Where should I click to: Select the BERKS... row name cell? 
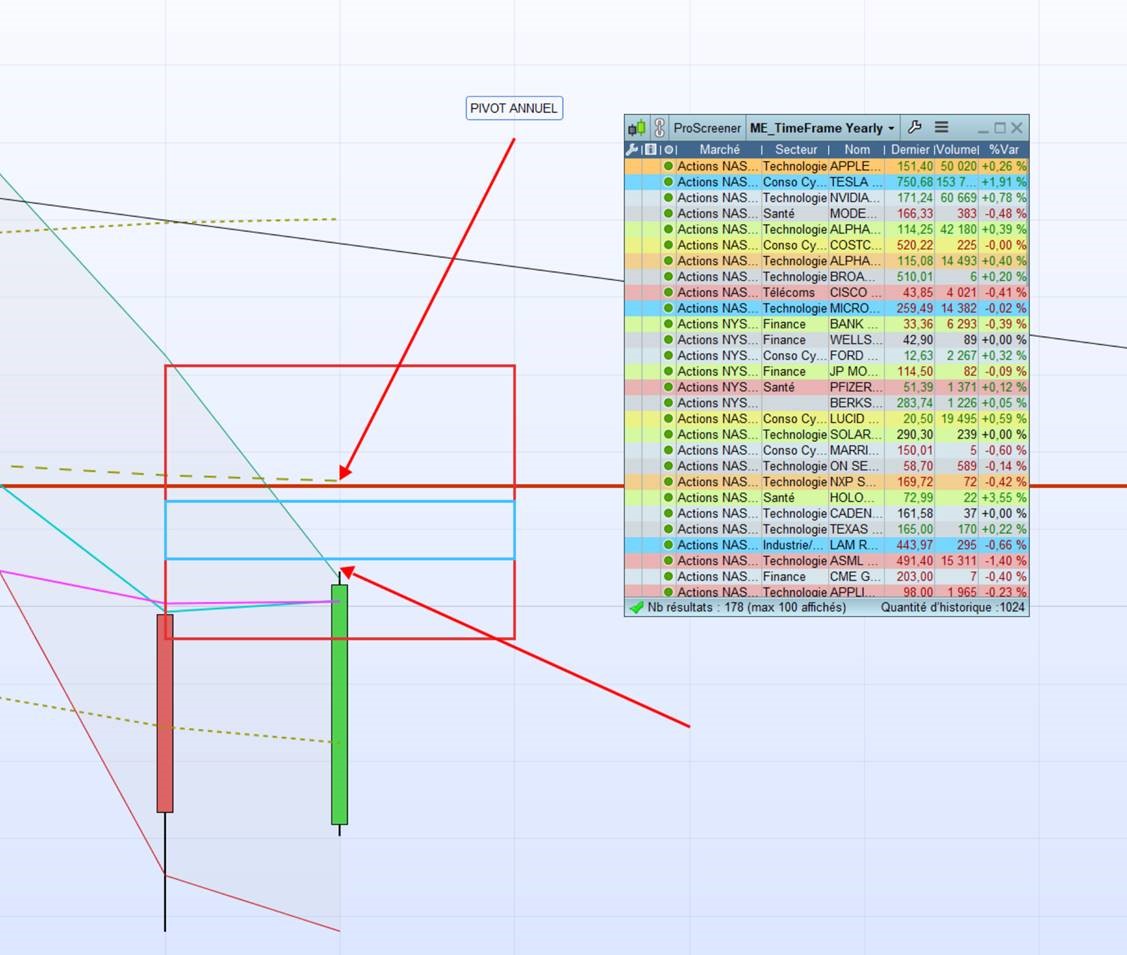(855, 403)
